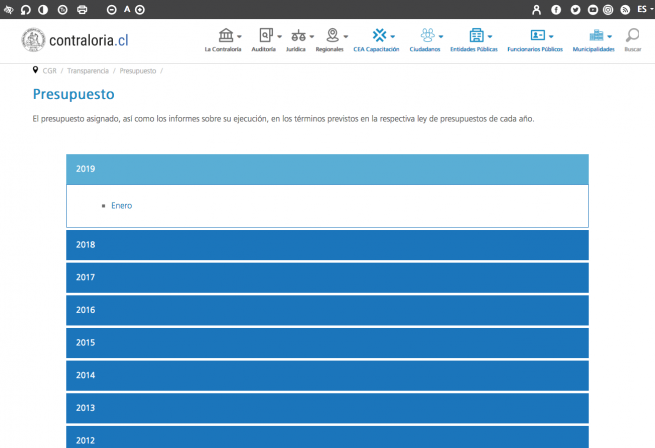Toggle the high contrast mode icon
Viewport: 655px width, 448px height.
(x=44, y=9)
